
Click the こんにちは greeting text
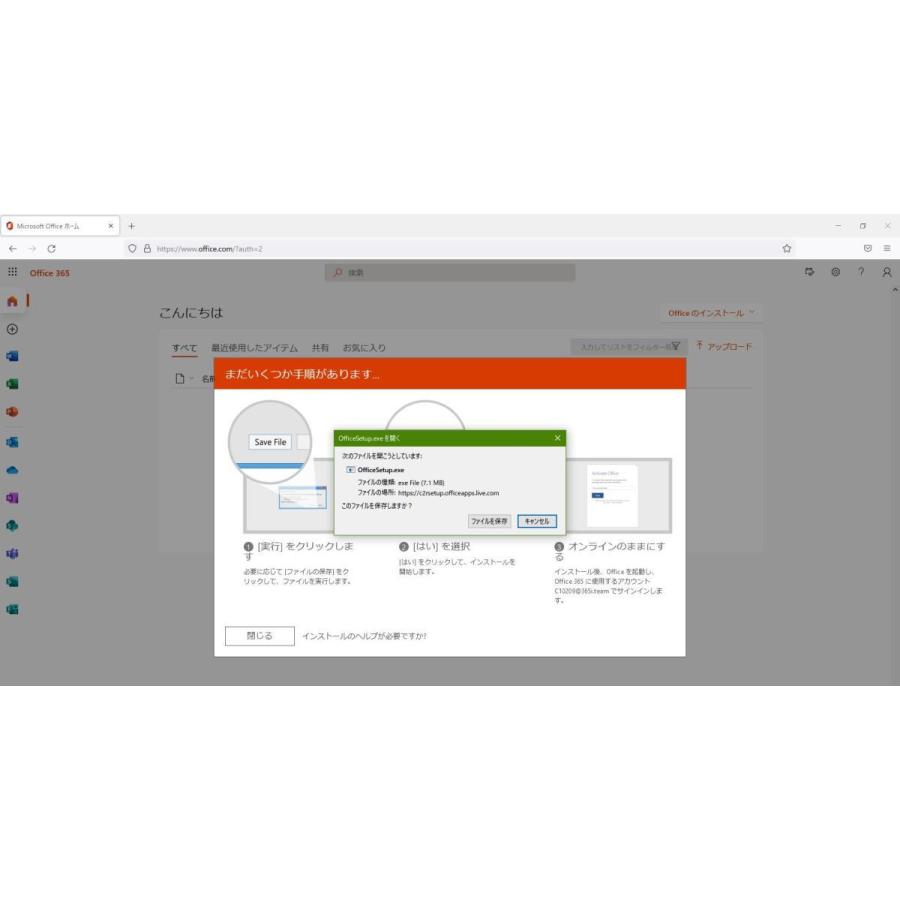[x=191, y=313]
